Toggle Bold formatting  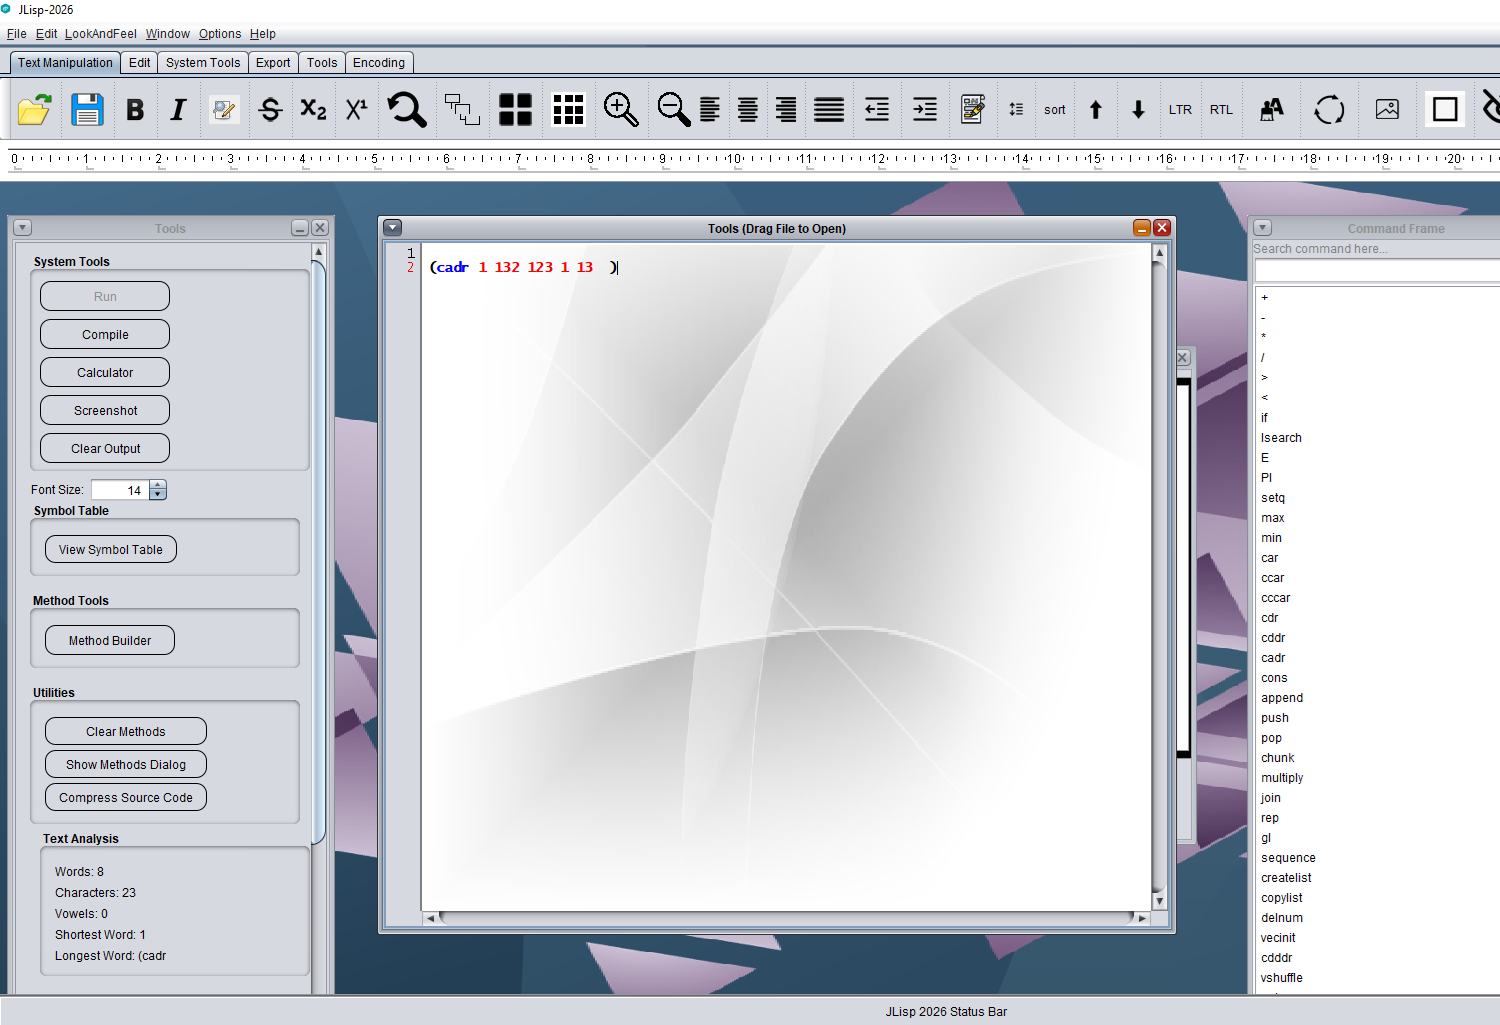[135, 109]
